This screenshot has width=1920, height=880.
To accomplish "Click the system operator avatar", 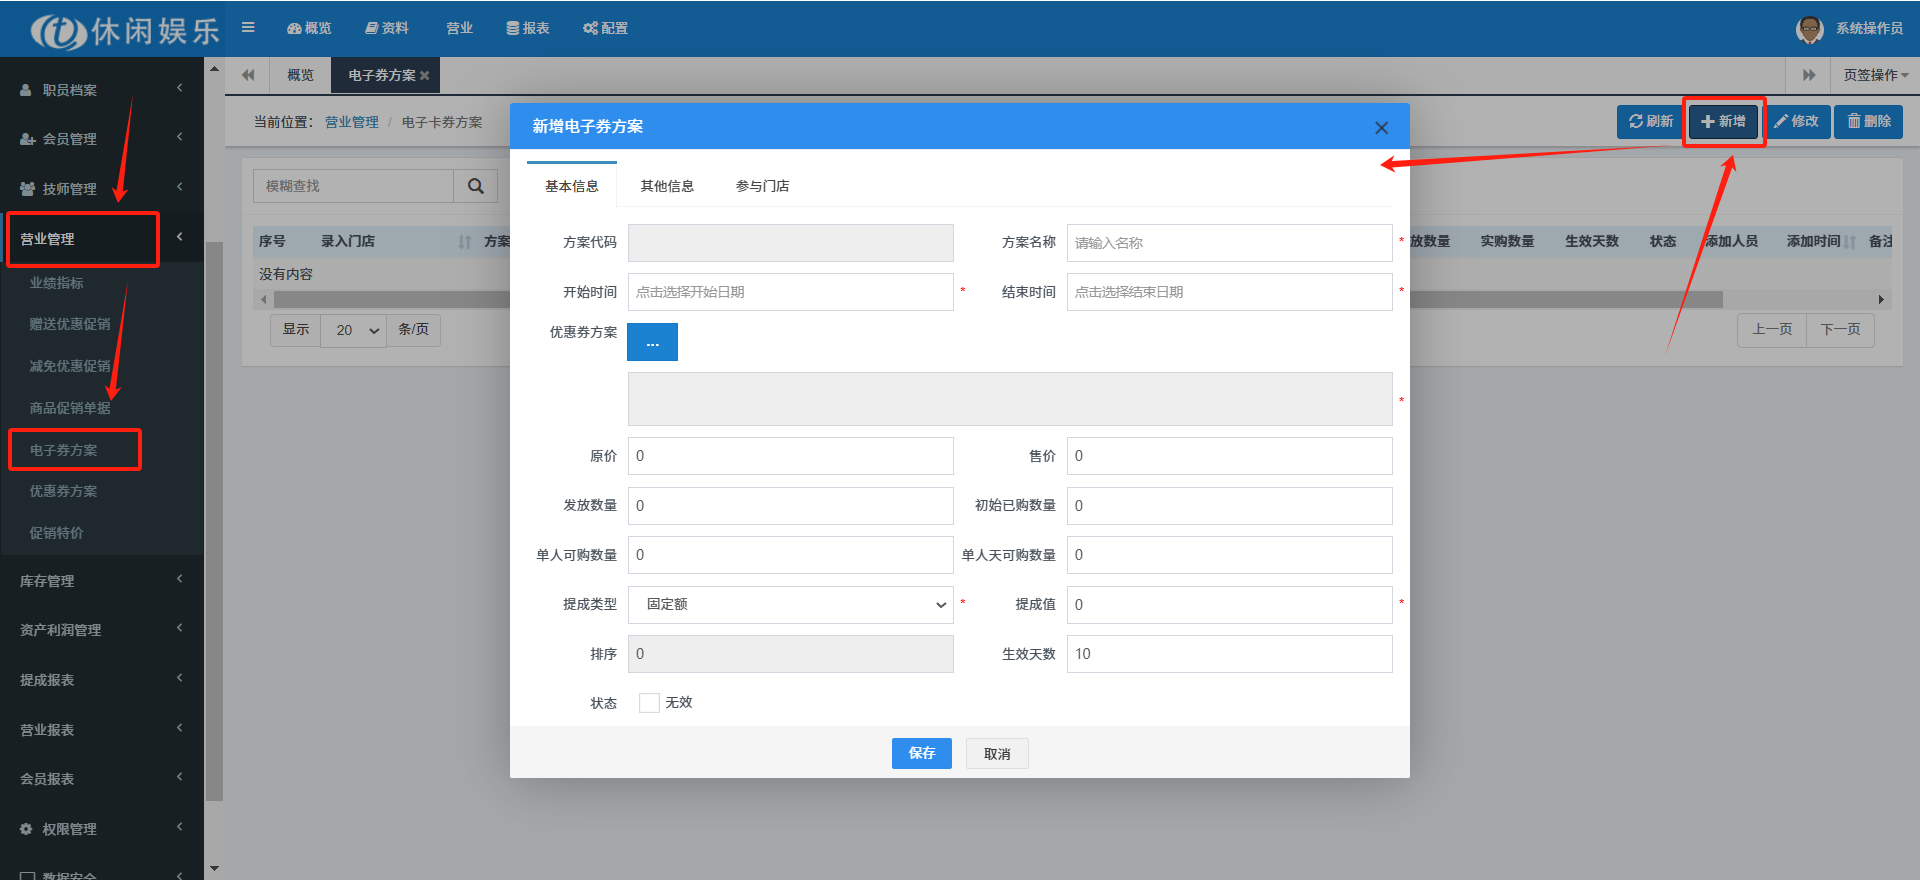I will 1809,29.
